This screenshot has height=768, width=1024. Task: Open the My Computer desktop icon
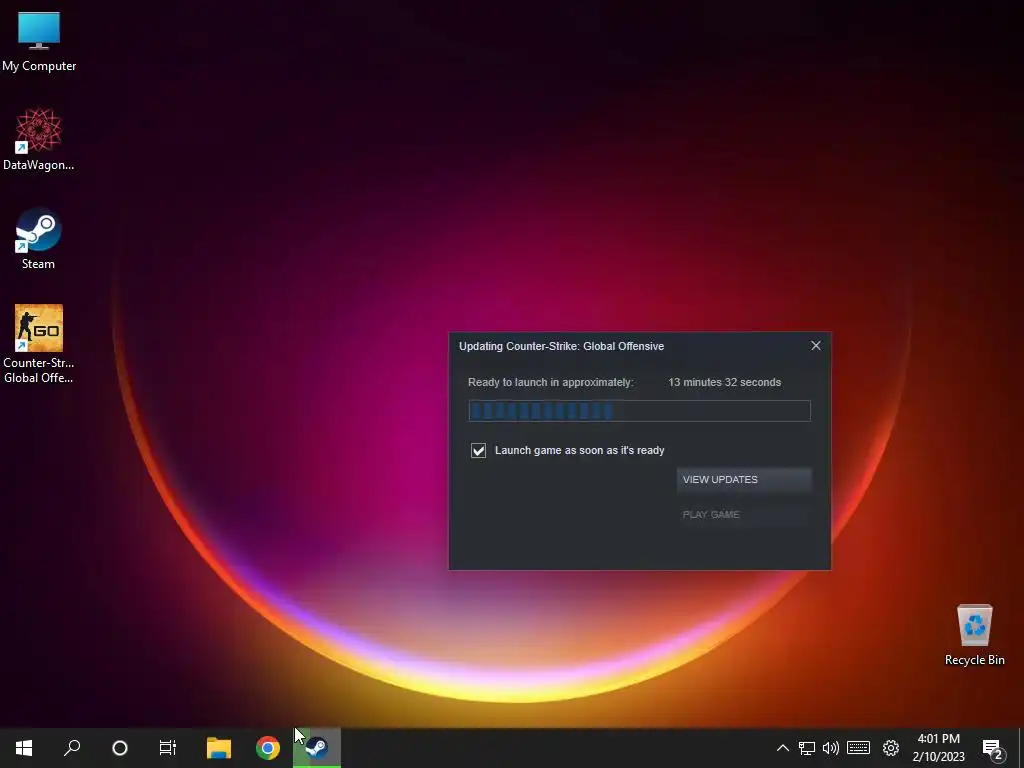tap(39, 40)
